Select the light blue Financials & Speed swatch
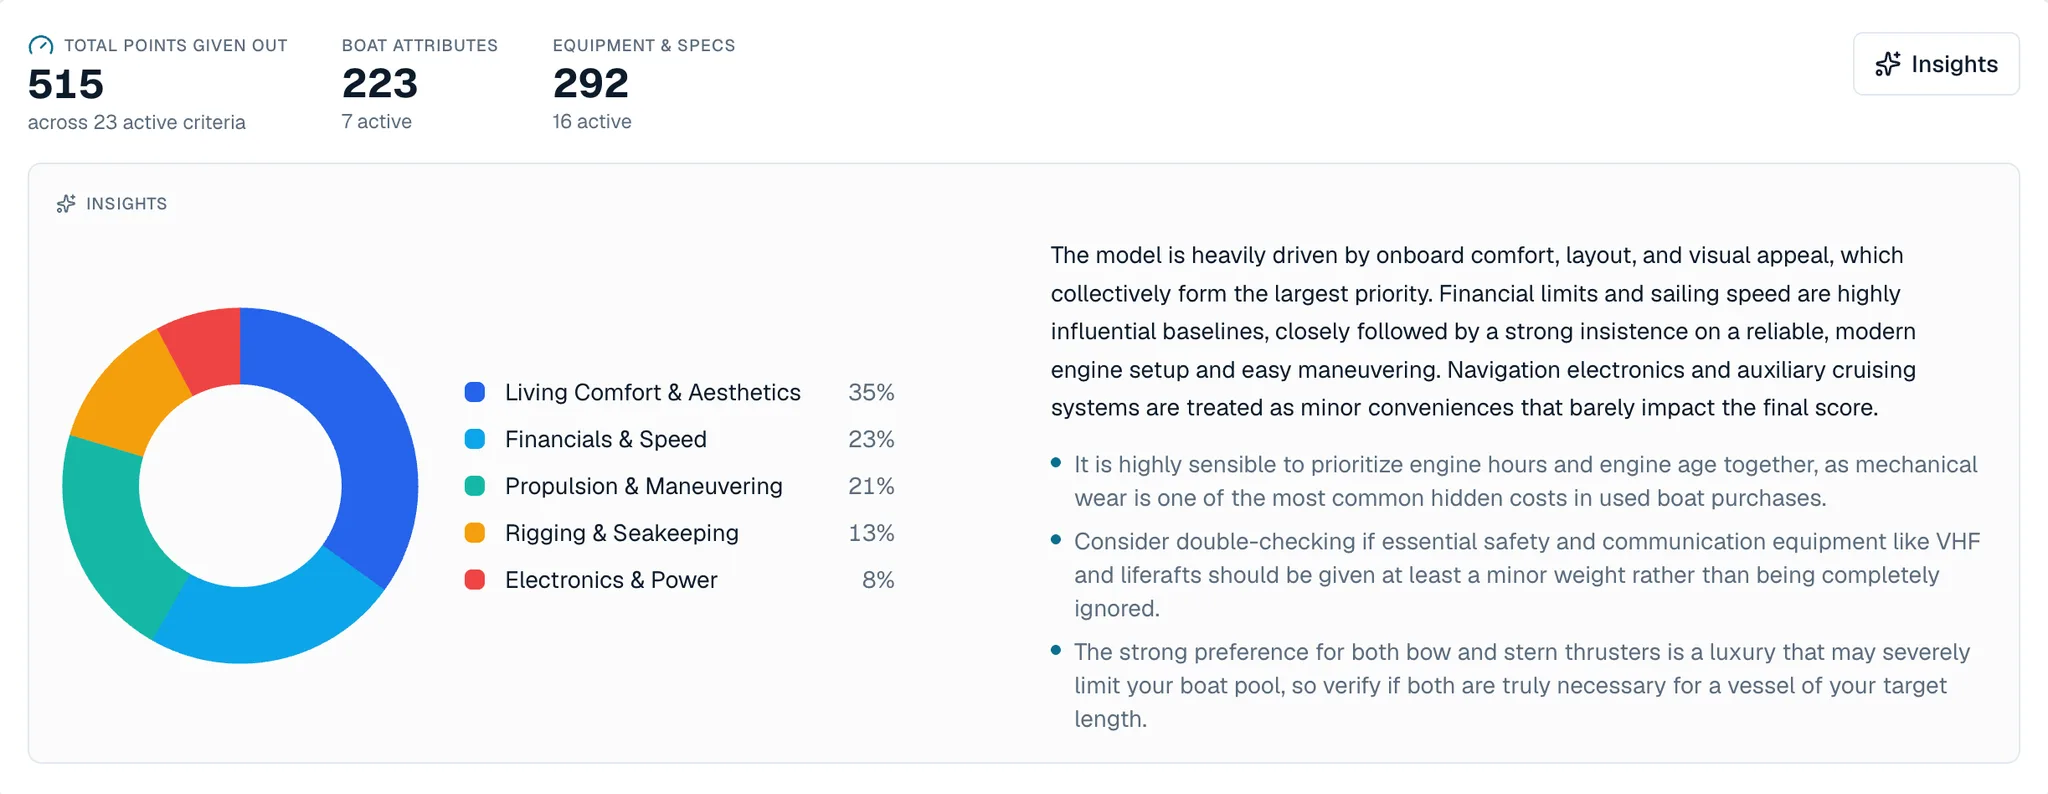This screenshot has height=794, width=2048. [x=475, y=439]
